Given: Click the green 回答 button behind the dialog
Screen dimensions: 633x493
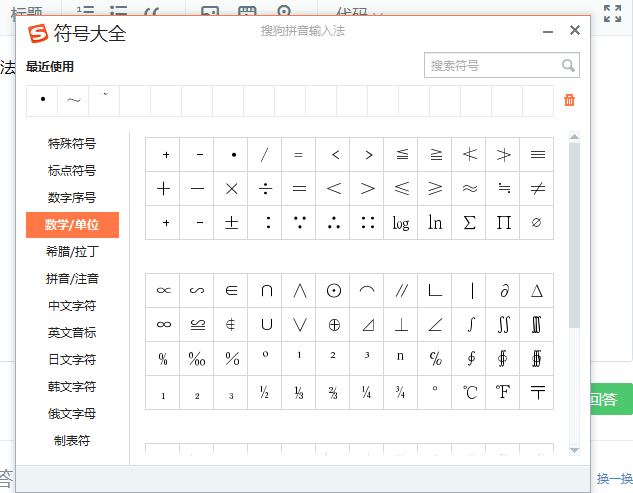Looking at the screenshot, I should [x=612, y=399].
